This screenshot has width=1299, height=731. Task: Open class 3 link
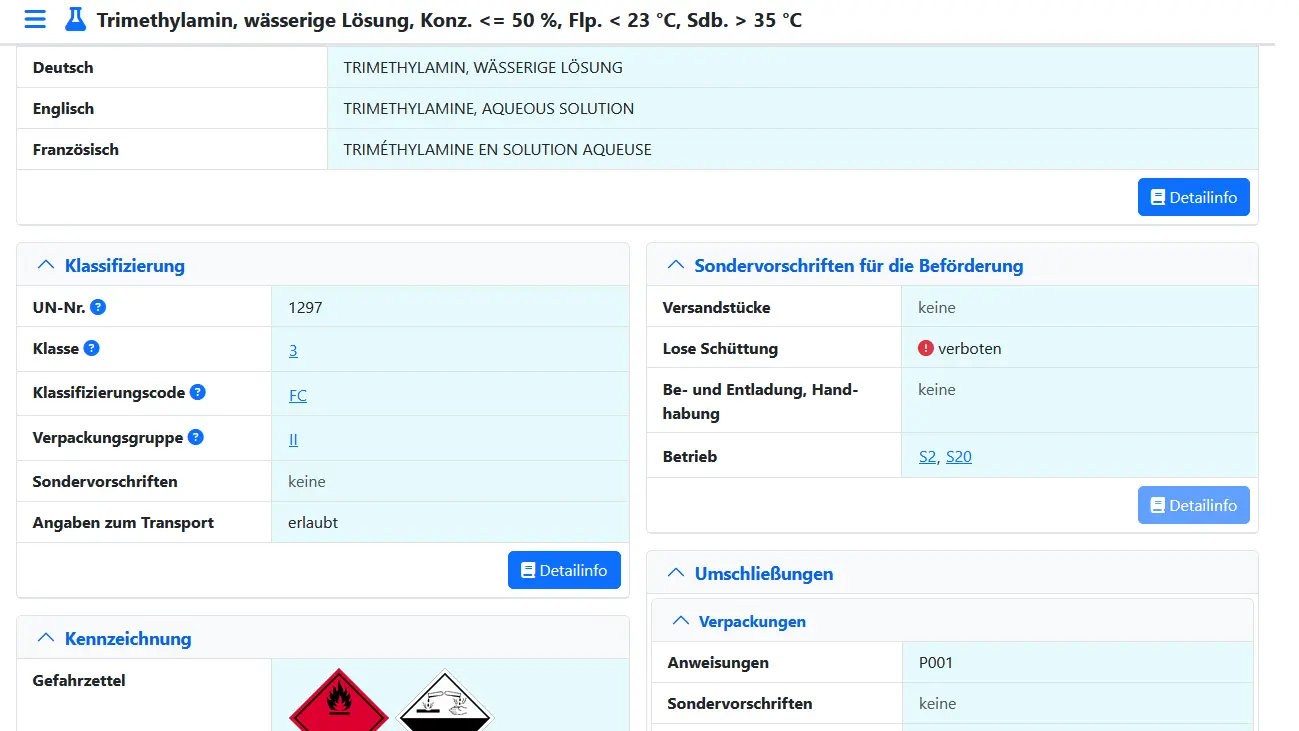tap(293, 350)
